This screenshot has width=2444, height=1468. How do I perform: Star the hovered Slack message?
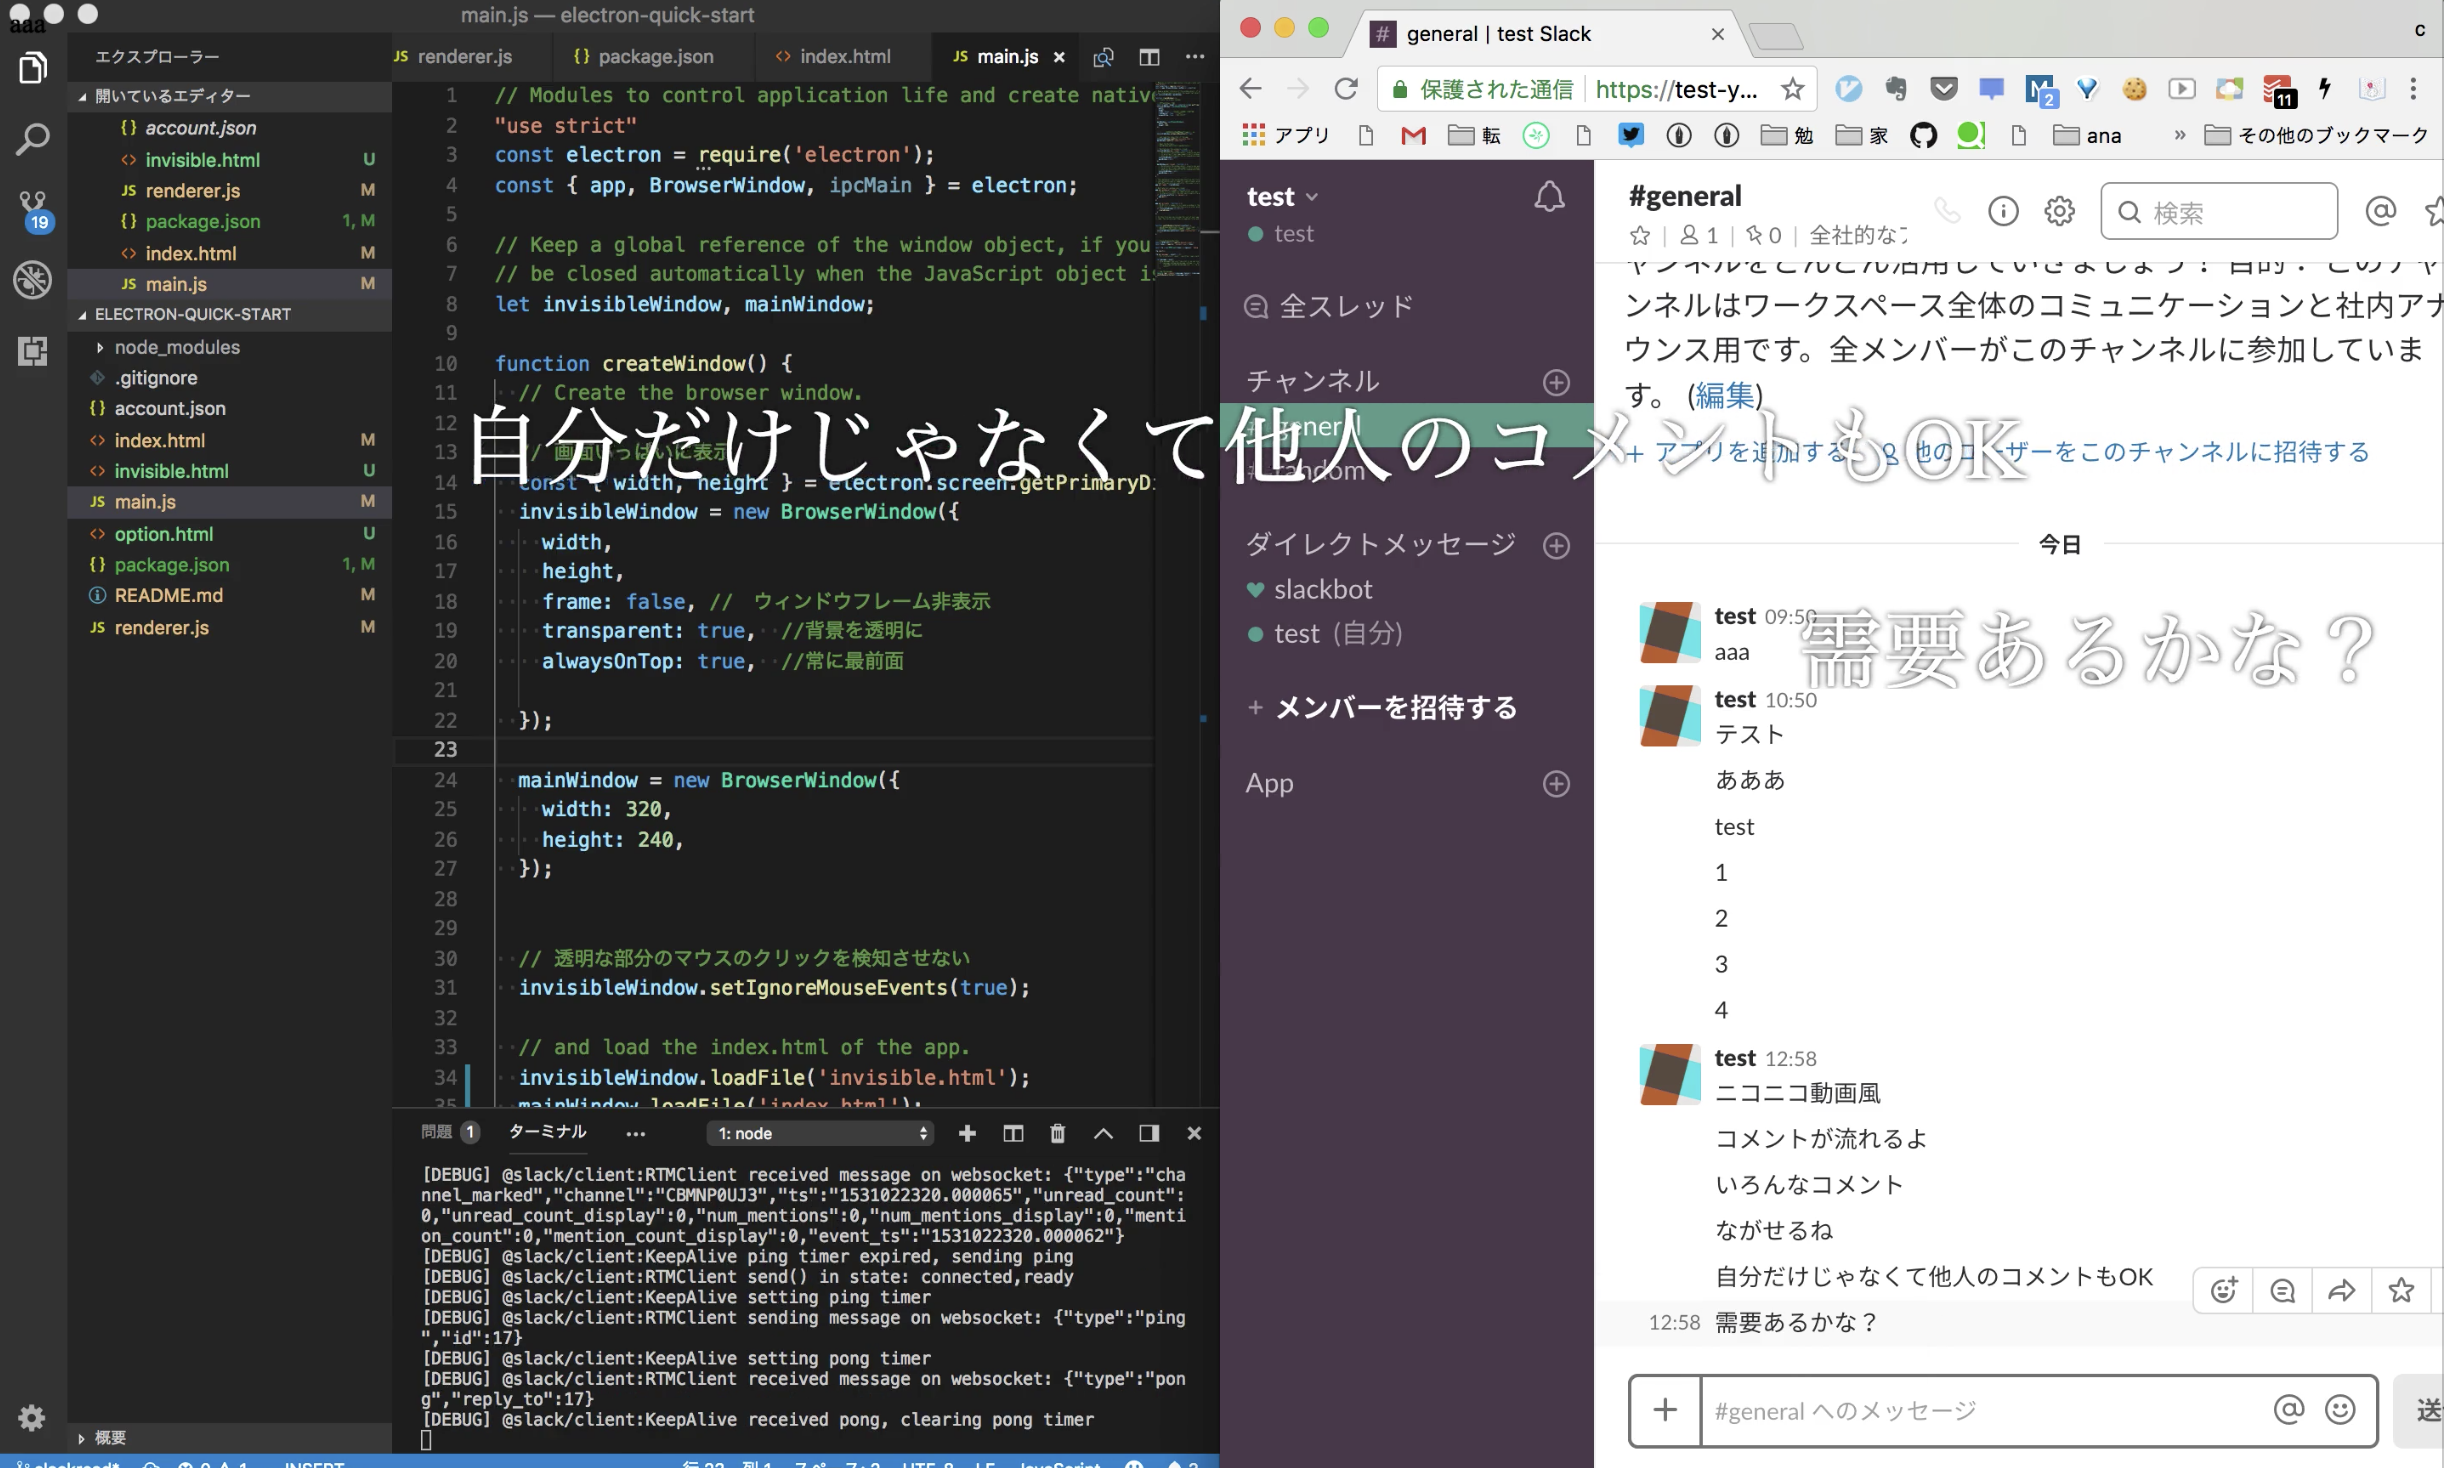tap(2400, 1290)
